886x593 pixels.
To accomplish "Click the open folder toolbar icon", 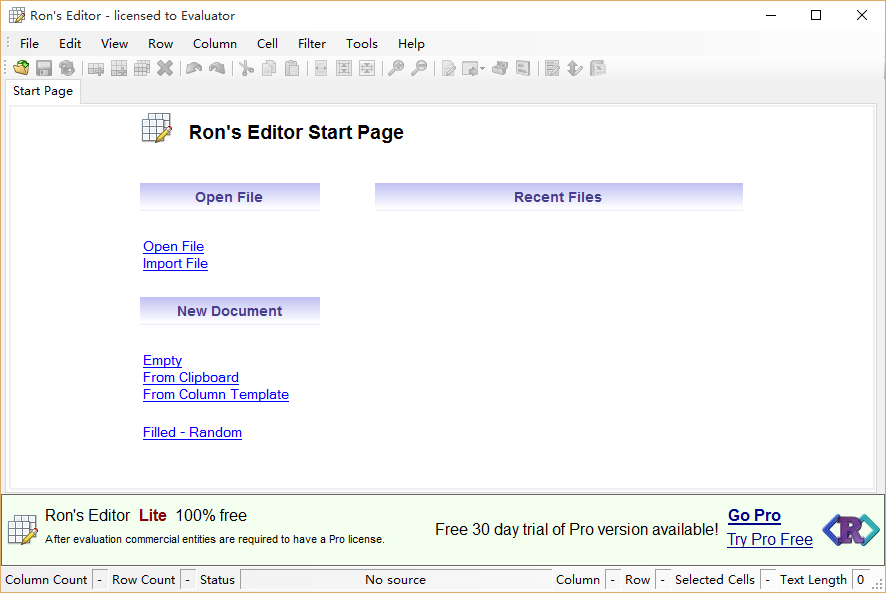I will click(x=21, y=68).
